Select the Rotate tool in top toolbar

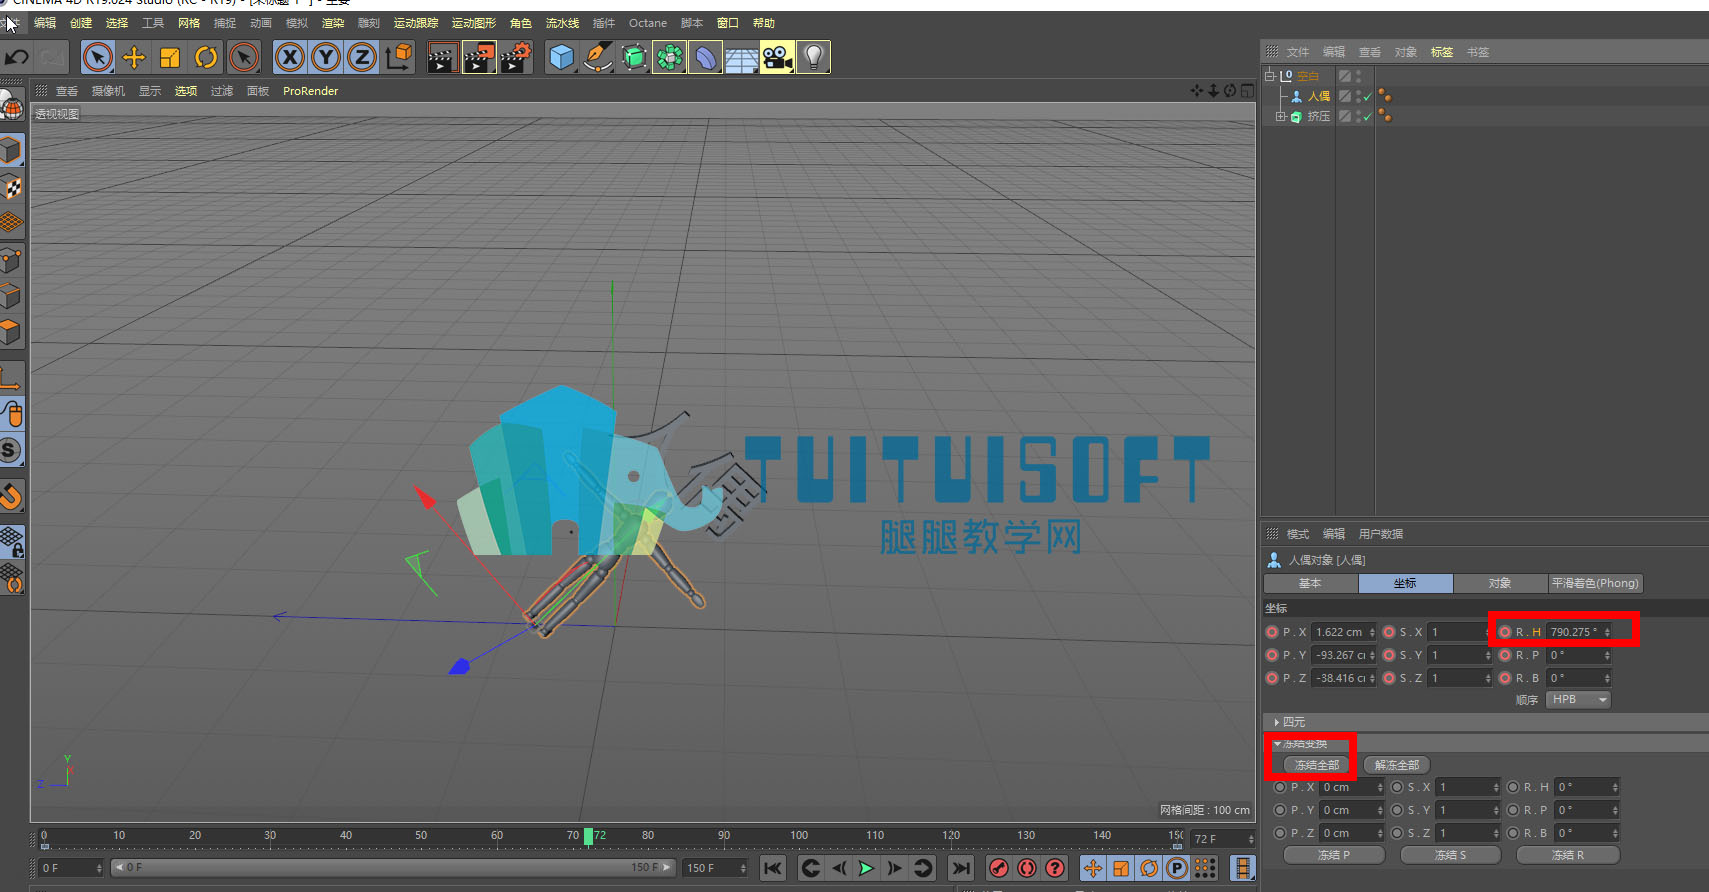[x=206, y=58]
